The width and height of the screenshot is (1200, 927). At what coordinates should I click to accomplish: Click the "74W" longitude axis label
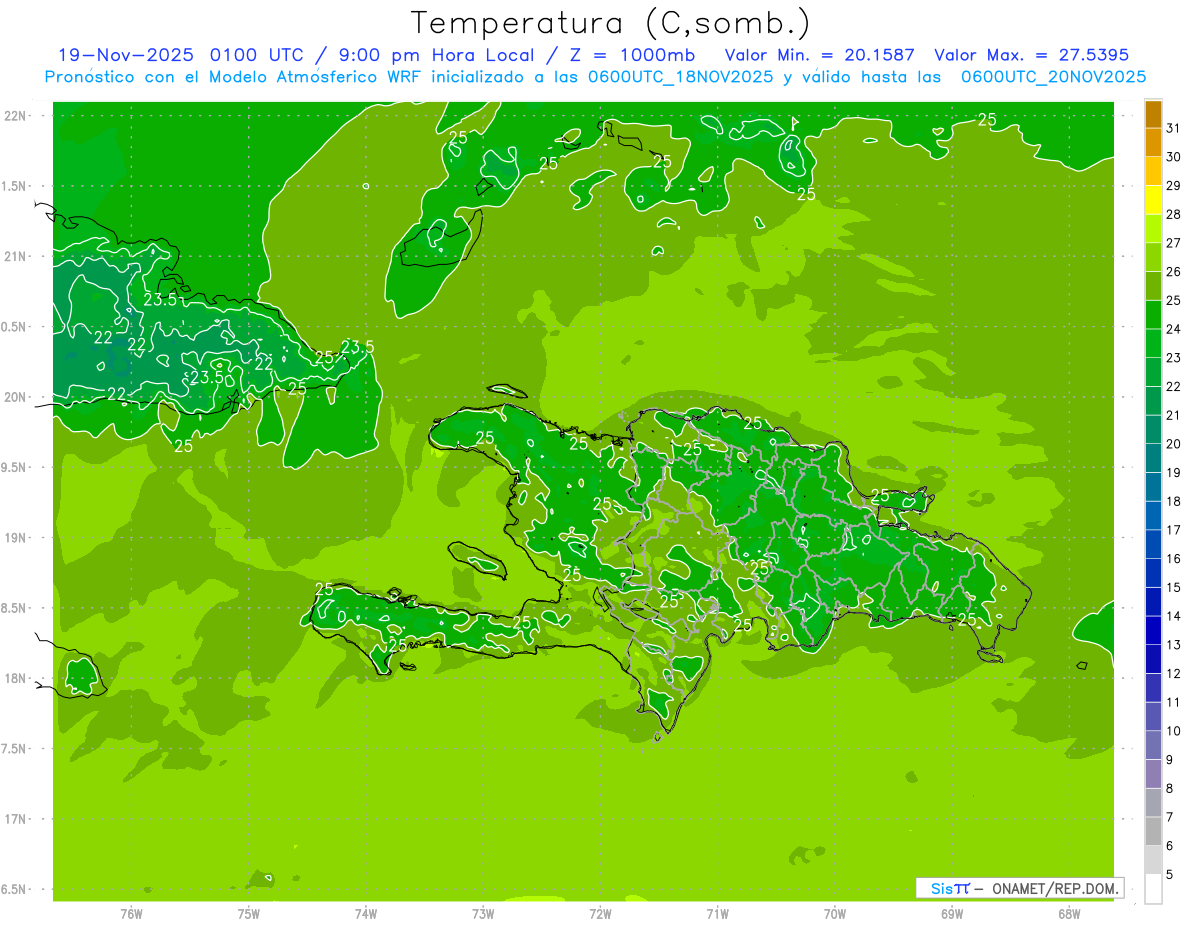[x=365, y=914]
